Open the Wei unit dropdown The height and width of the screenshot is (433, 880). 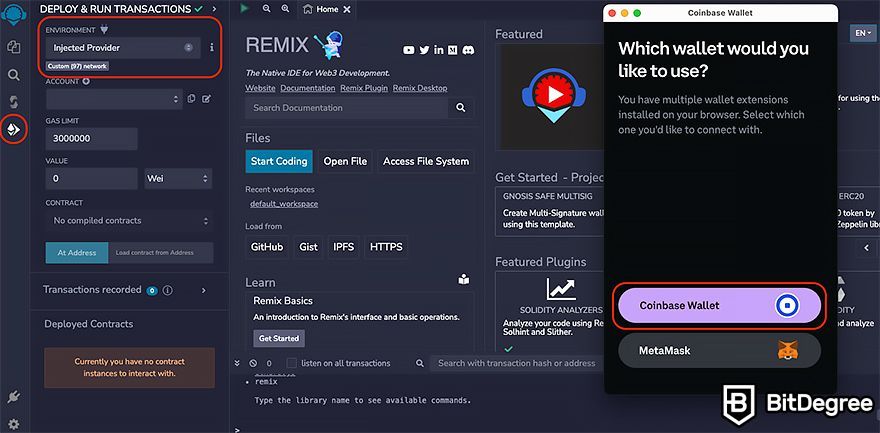tap(178, 178)
